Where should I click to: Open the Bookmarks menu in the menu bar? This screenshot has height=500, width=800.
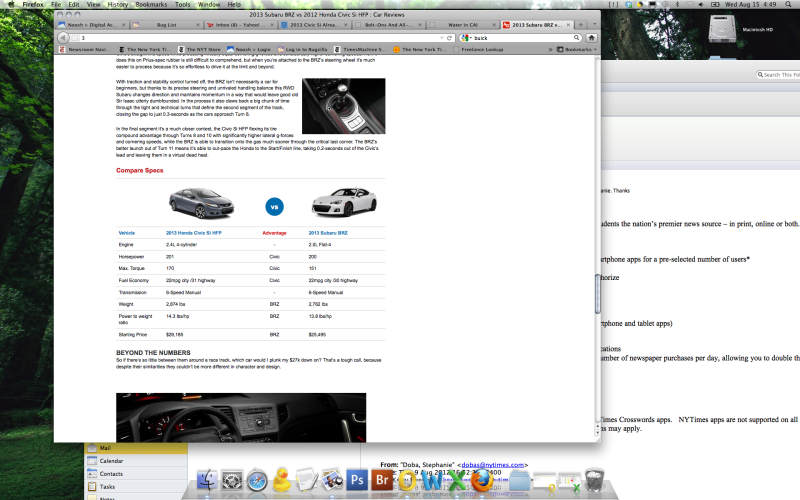point(151,4)
